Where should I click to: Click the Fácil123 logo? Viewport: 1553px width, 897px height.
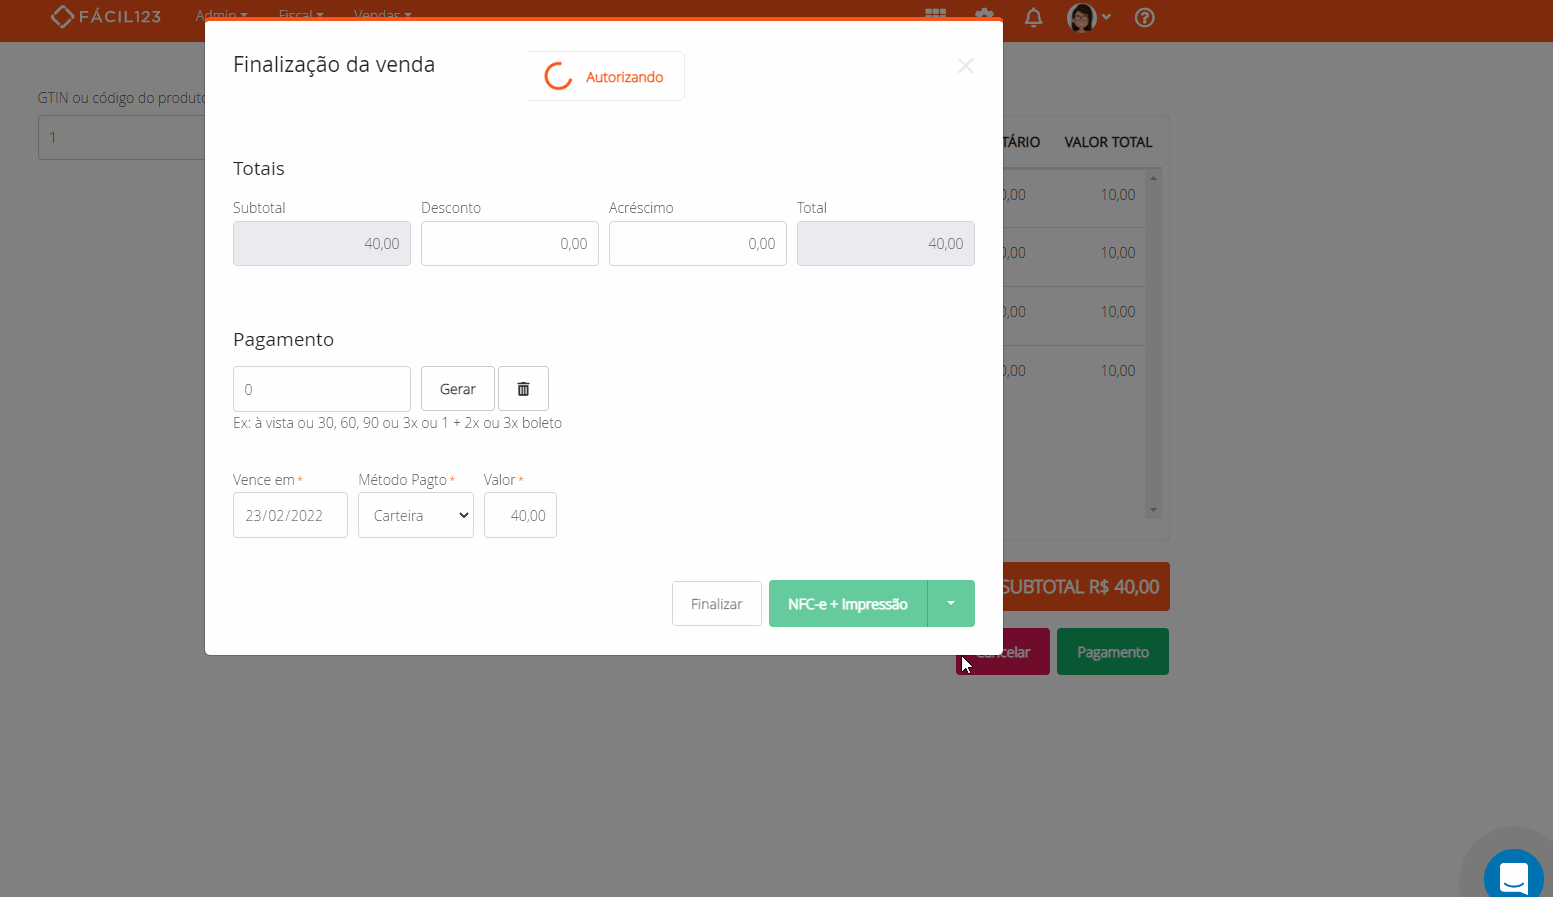point(106,16)
